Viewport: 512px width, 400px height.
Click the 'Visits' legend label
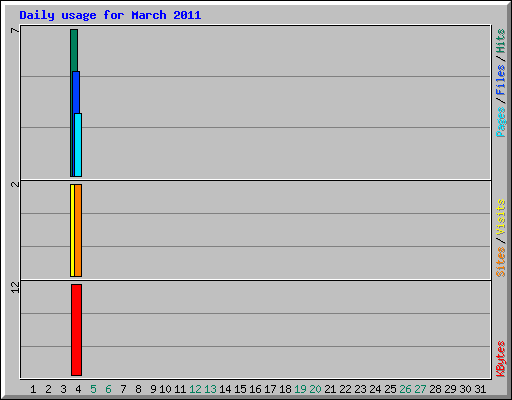[x=501, y=217]
